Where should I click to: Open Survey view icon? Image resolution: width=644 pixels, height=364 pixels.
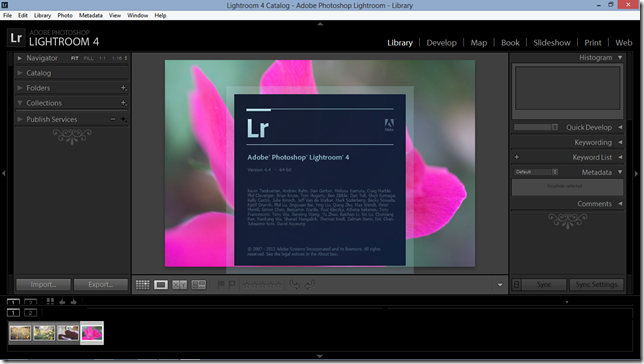coord(199,284)
